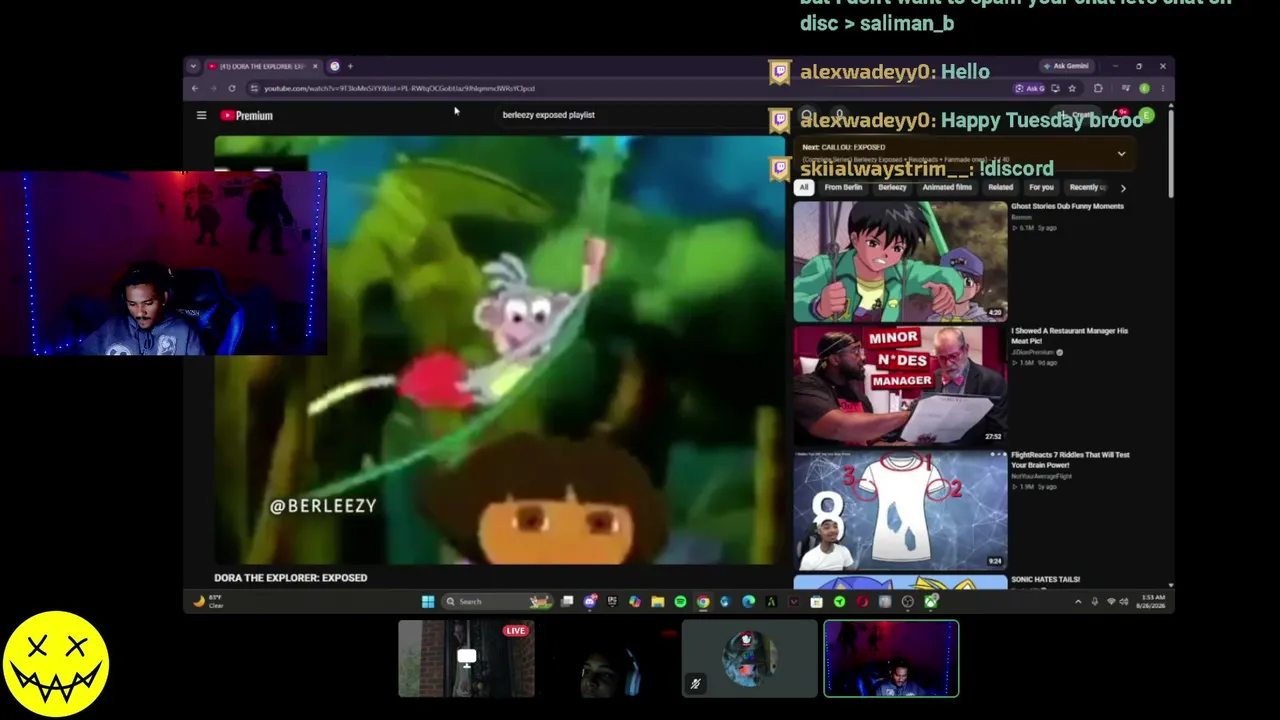Open Spotify from the taskbar
The image size is (1280, 720).
click(680, 601)
